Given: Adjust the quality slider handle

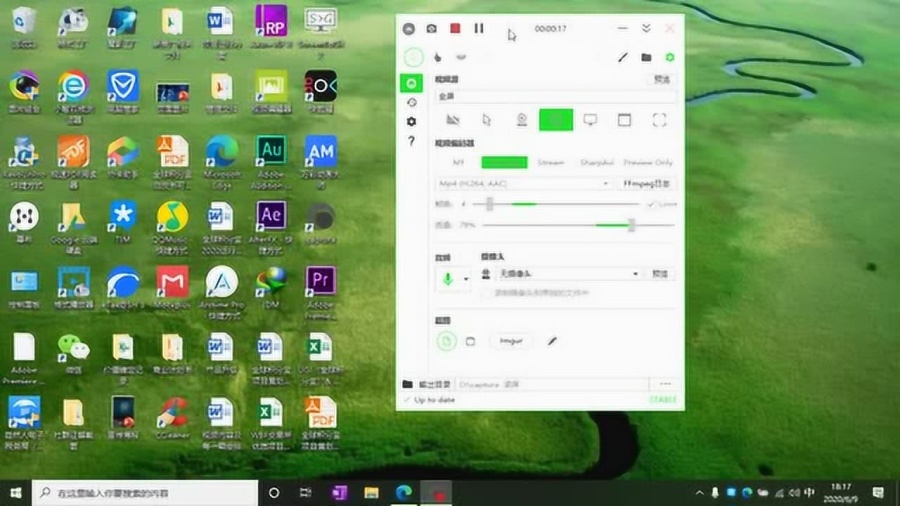Looking at the screenshot, I should [x=631, y=225].
